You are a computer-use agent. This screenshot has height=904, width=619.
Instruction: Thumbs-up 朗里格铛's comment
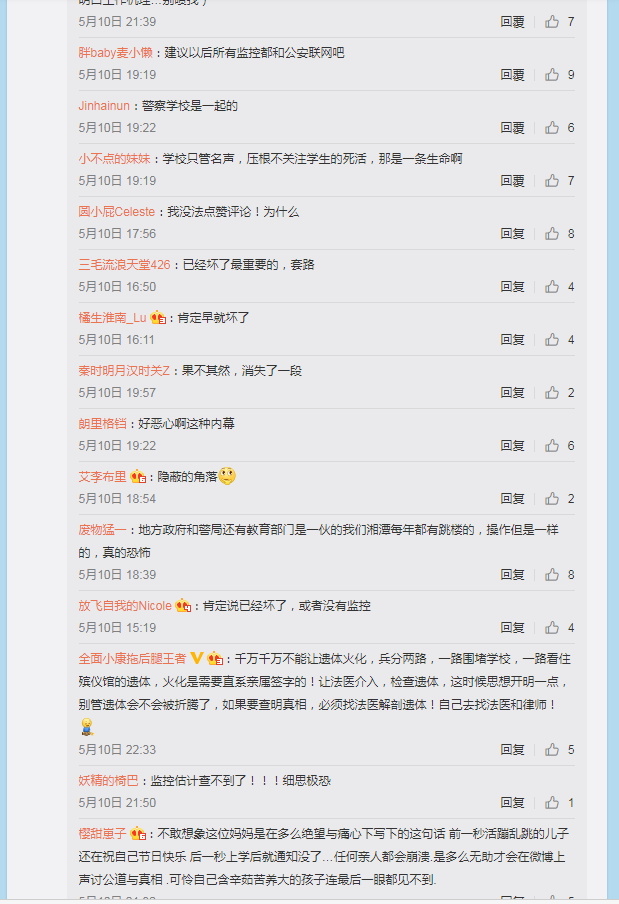click(x=552, y=446)
